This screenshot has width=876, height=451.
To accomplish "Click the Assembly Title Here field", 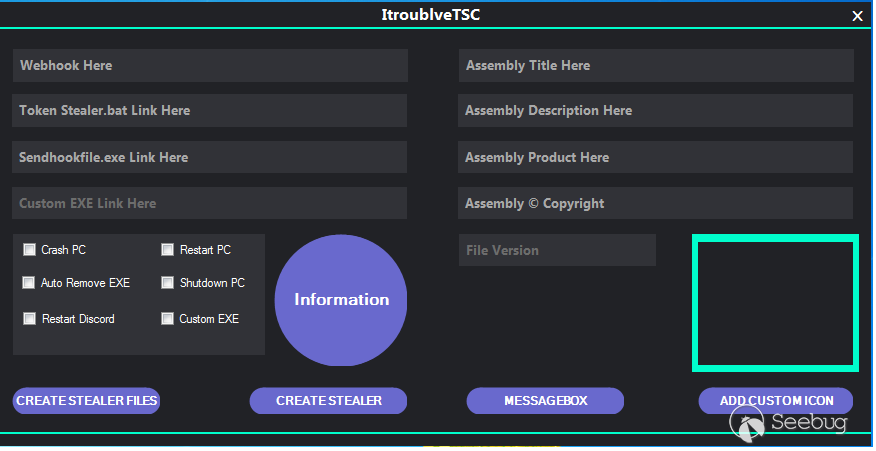I will [x=656, y=66].
